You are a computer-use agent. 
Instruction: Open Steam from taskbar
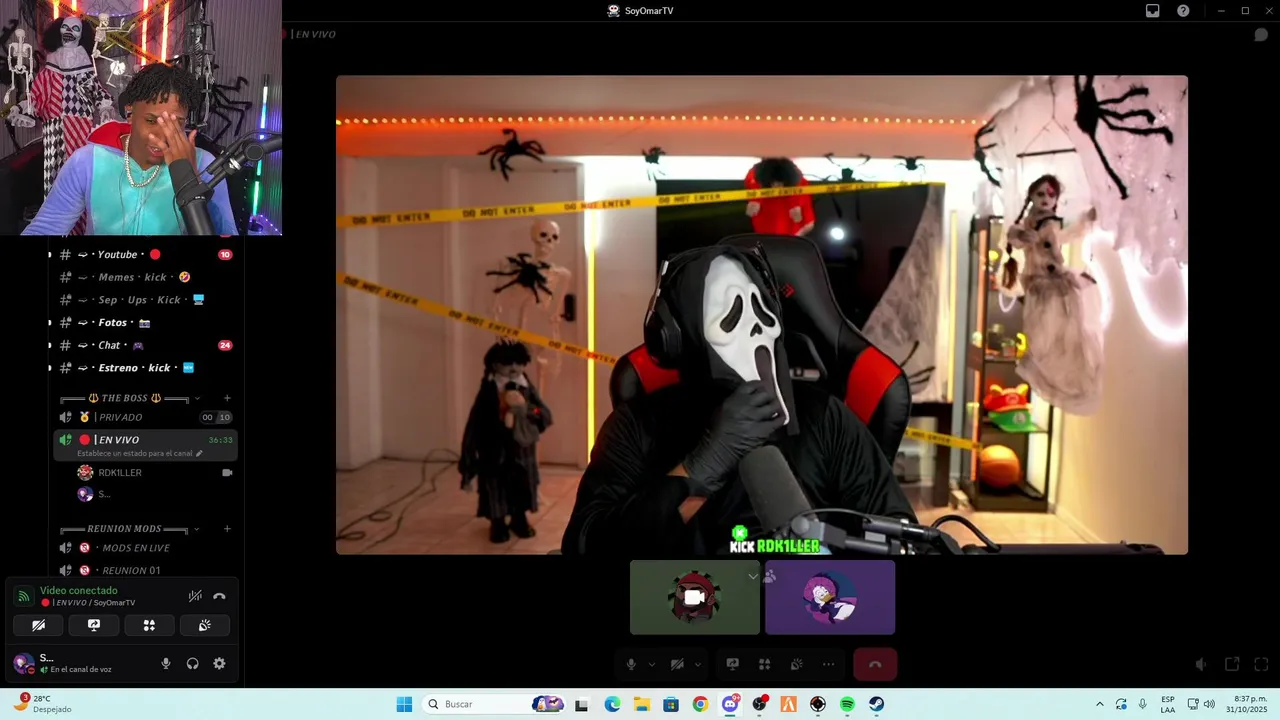tap(876, 705)
